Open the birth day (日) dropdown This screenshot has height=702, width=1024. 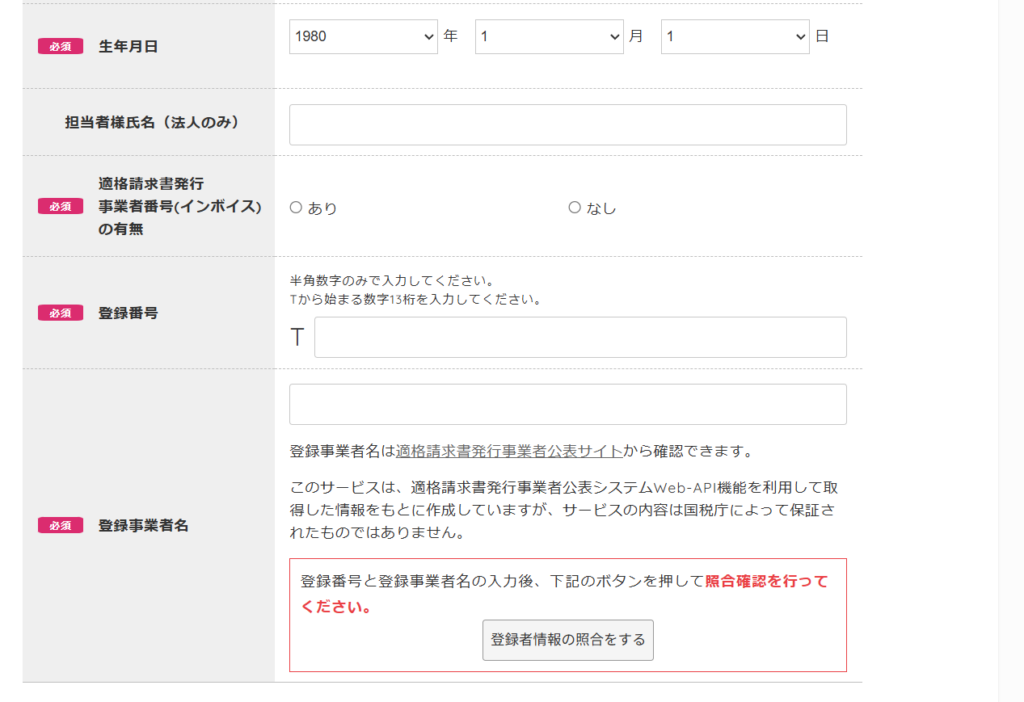tap(735, 37)
